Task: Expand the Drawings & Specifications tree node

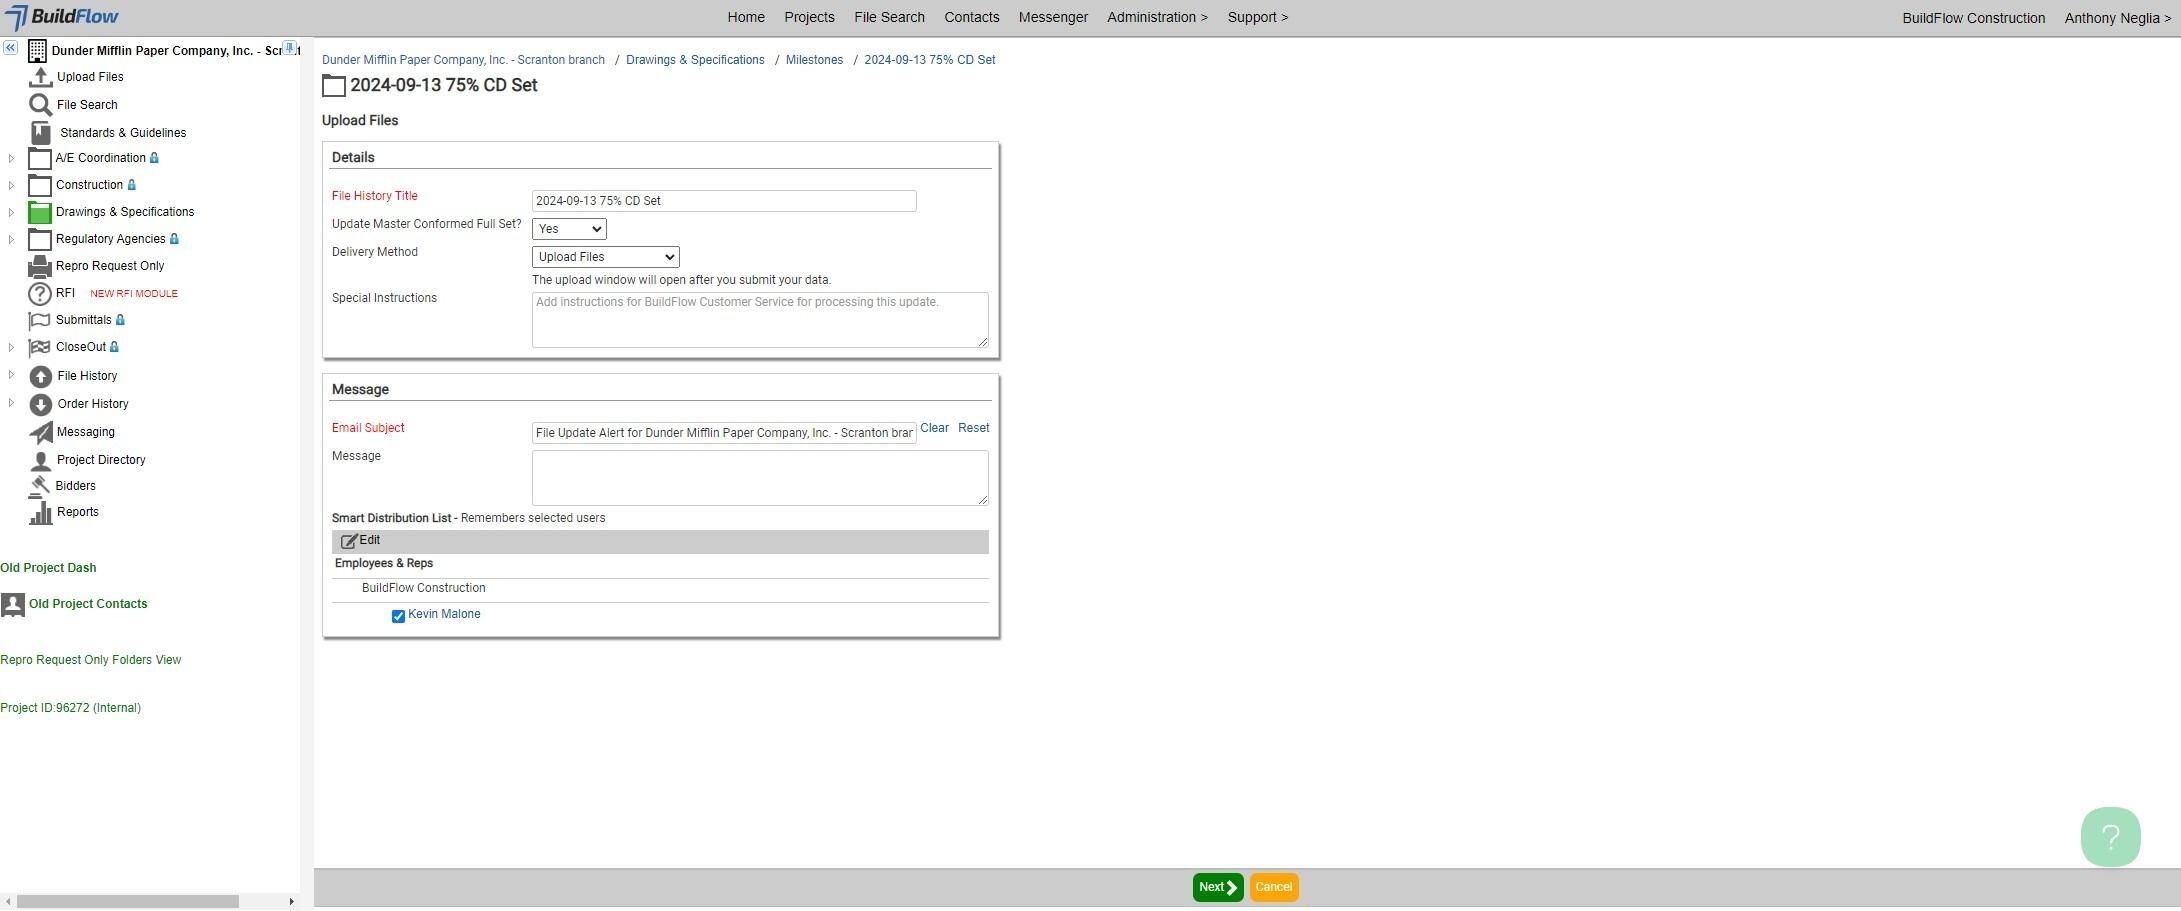Action: tap(11, 212)
